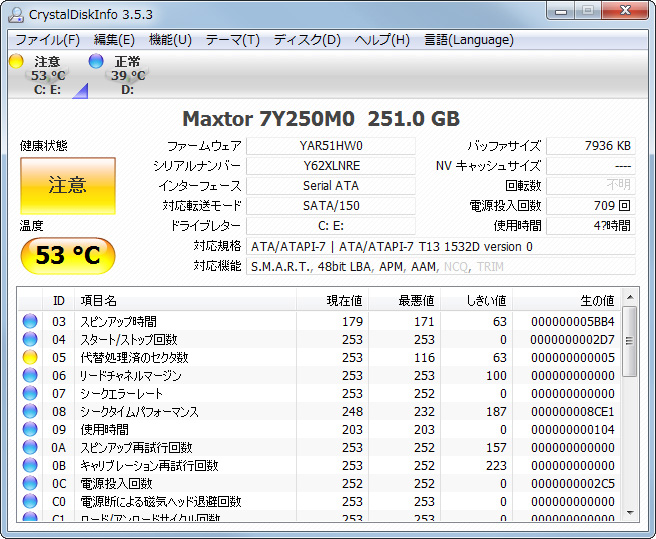Select the row text スピンアップ時間

118,321
